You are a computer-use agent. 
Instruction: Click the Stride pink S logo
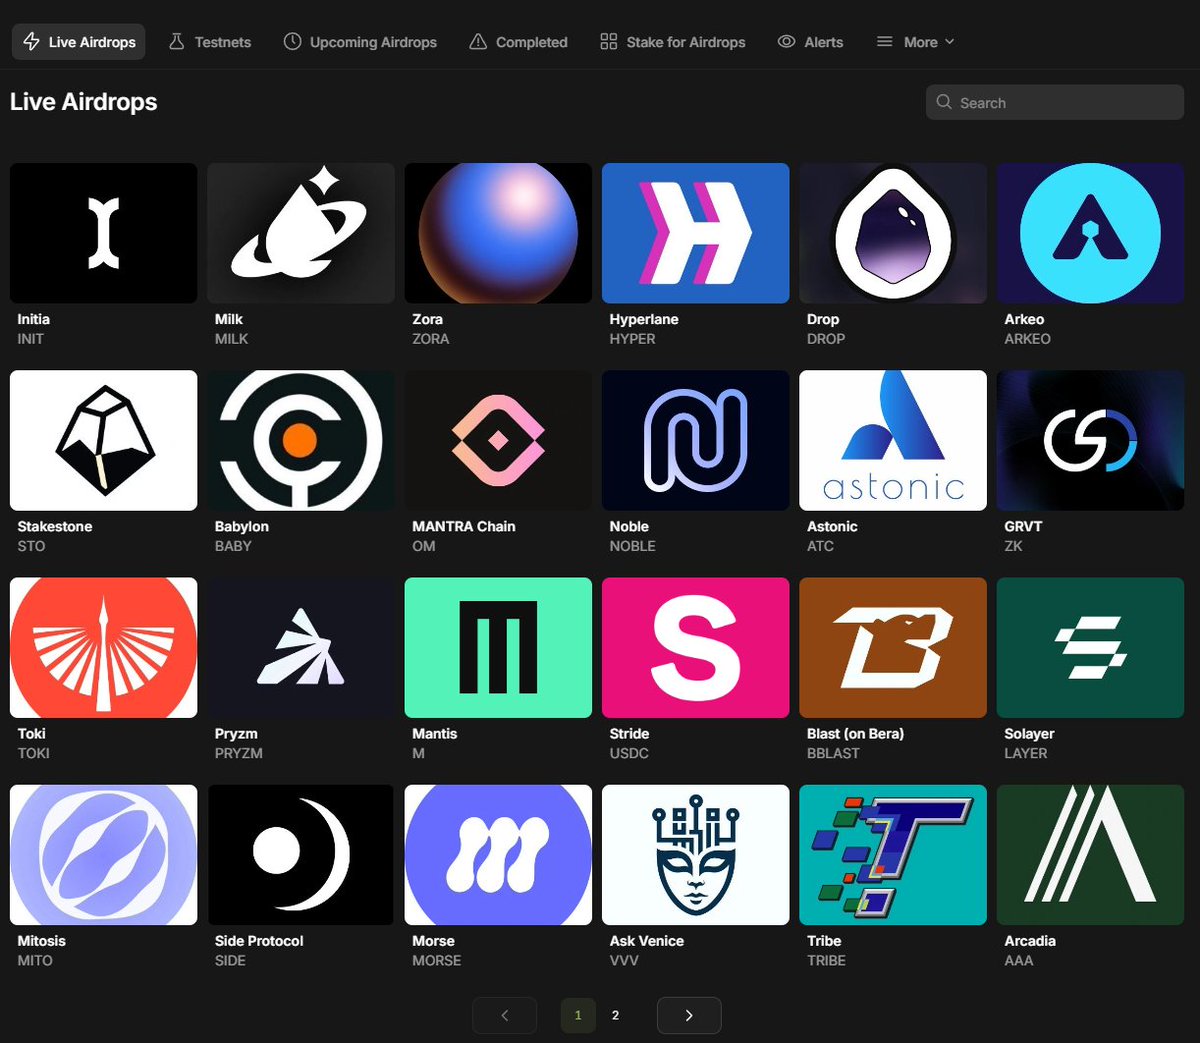pyautogui.click(x=695, y=647)
